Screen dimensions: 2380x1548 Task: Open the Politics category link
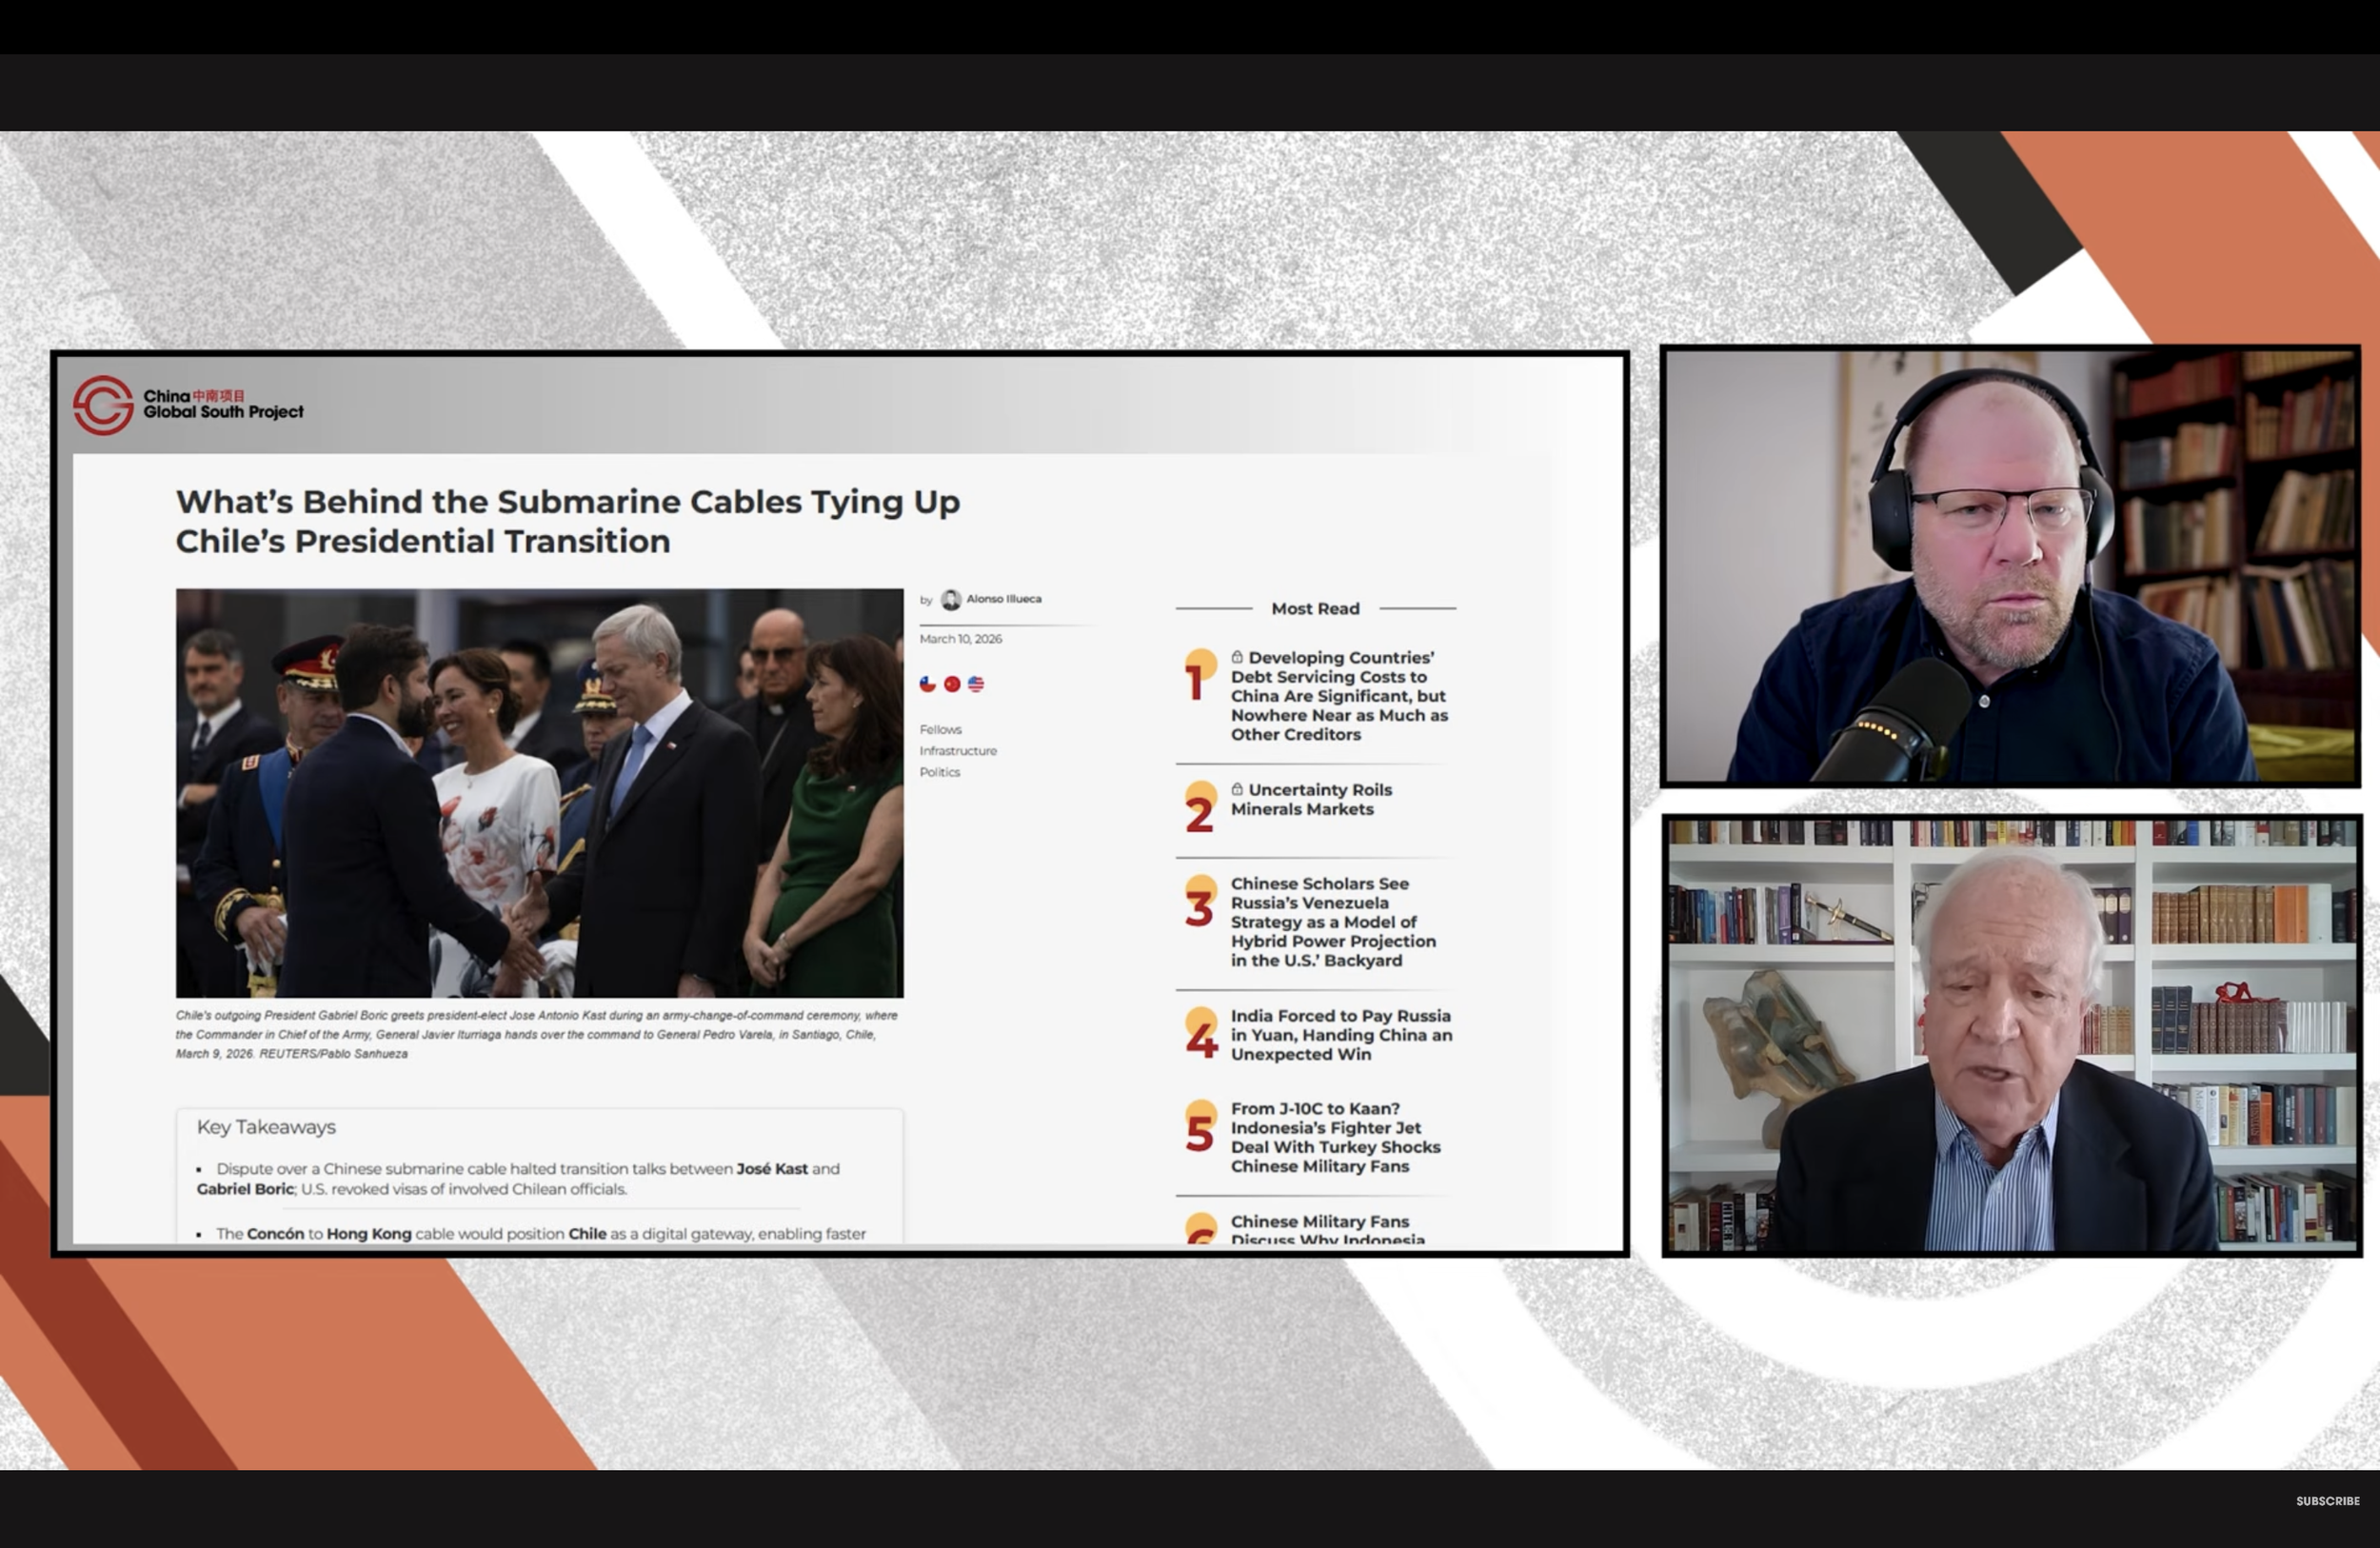point(939,772)
